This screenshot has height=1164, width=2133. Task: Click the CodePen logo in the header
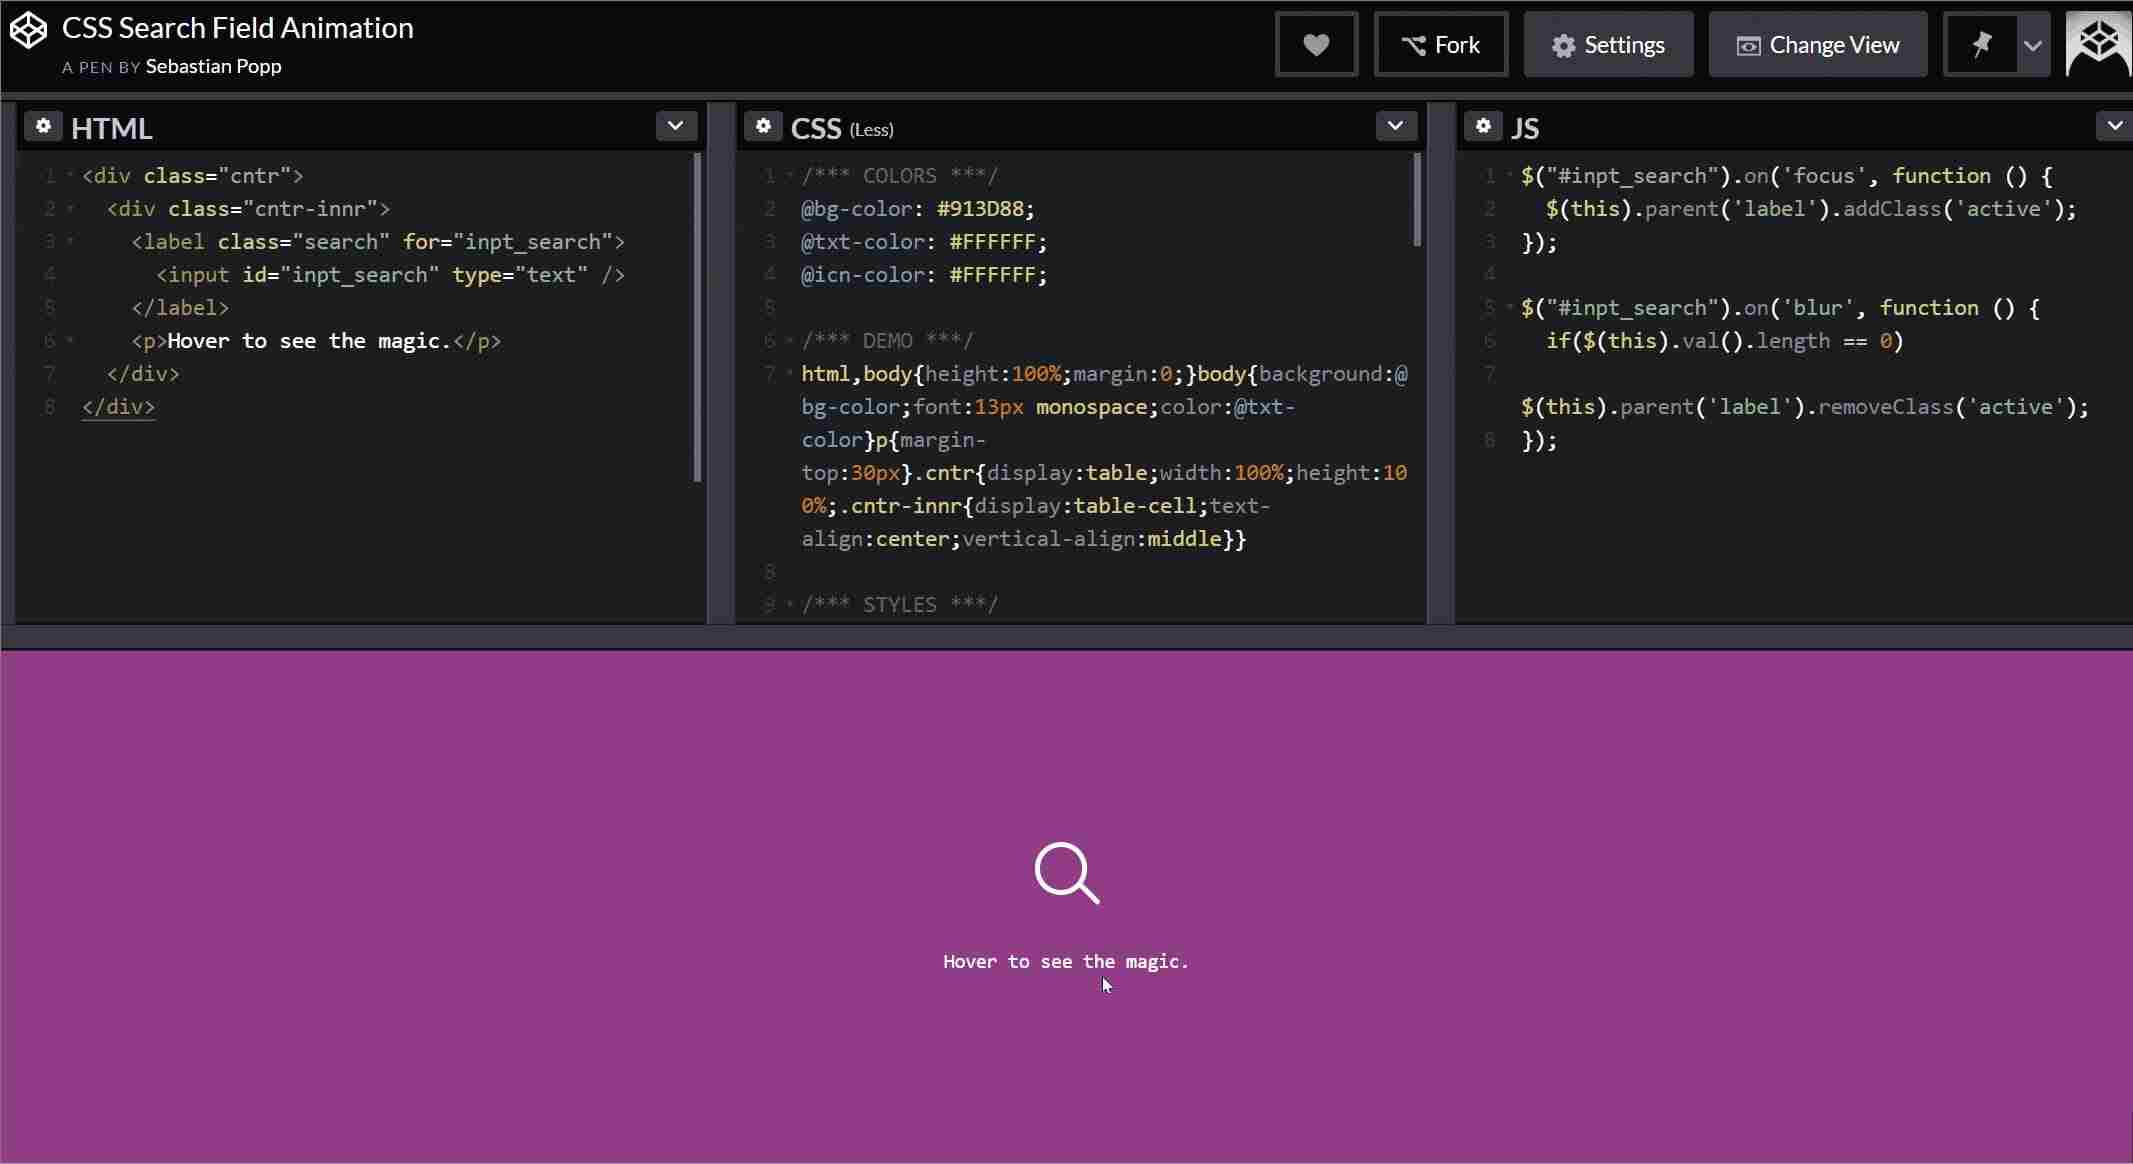(x=30, y=29)
